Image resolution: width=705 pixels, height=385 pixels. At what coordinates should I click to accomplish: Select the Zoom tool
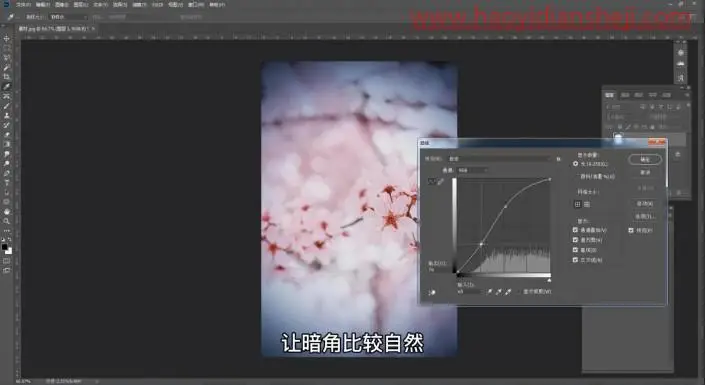[6, 221]
